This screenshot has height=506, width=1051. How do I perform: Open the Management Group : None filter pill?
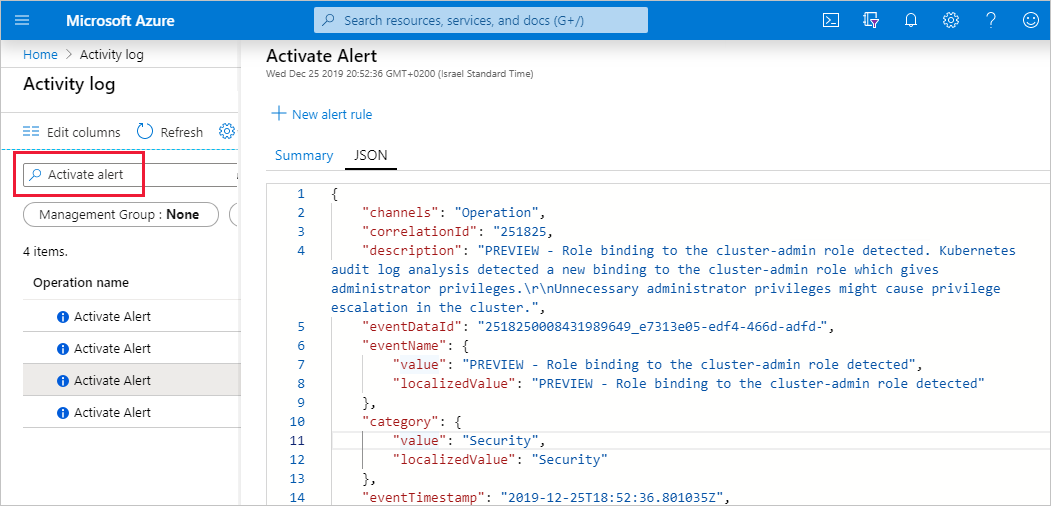[x=121, y=215]
